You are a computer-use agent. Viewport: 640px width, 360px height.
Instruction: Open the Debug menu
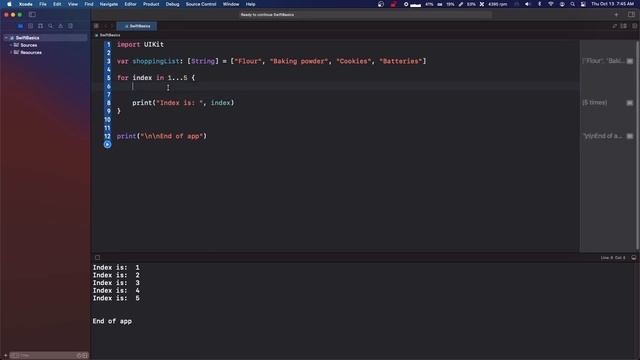(x=172, y=4)
